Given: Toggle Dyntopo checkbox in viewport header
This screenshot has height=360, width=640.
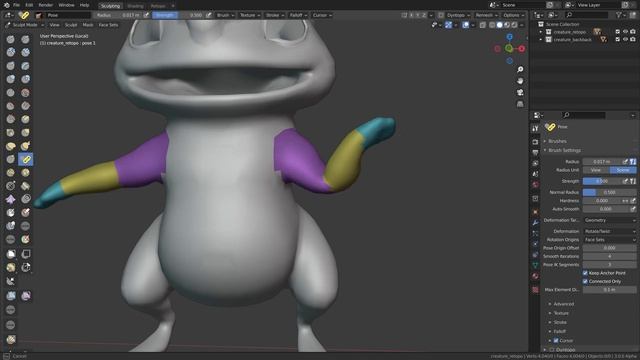Looking at the screenshot, I should (441, 15).
